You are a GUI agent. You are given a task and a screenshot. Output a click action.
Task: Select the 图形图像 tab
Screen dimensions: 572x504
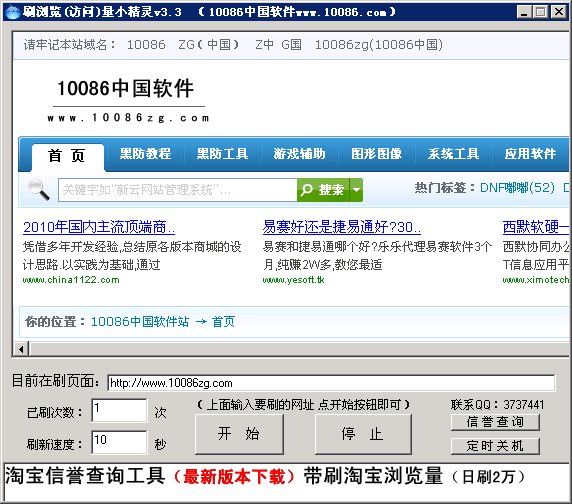[x=376, y=154]
